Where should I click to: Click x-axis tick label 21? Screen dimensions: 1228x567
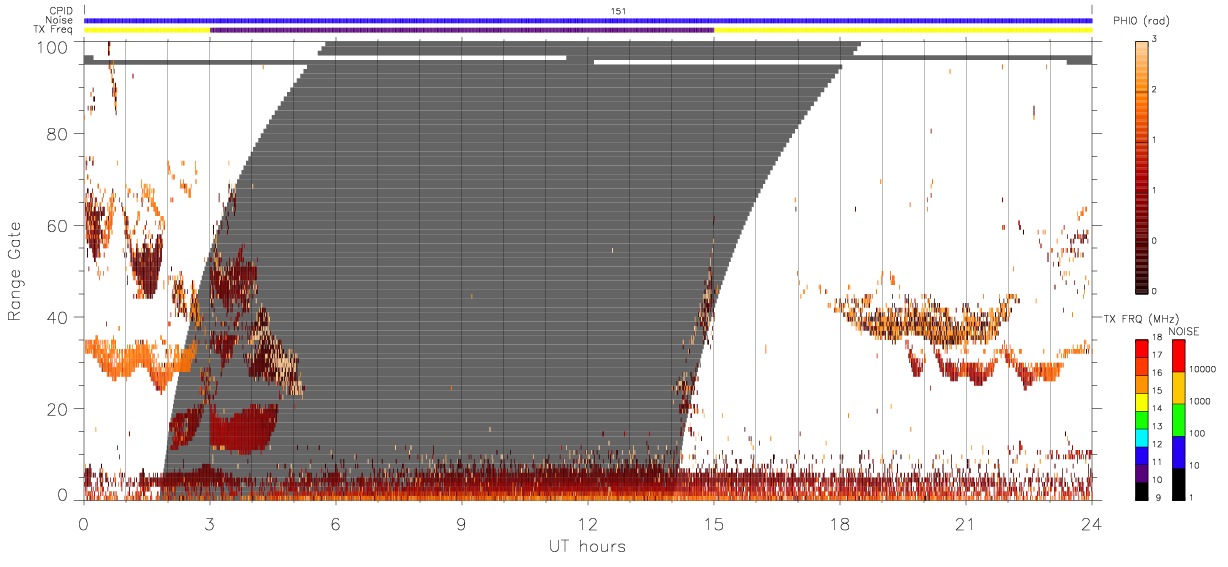[x=966, y=523]
